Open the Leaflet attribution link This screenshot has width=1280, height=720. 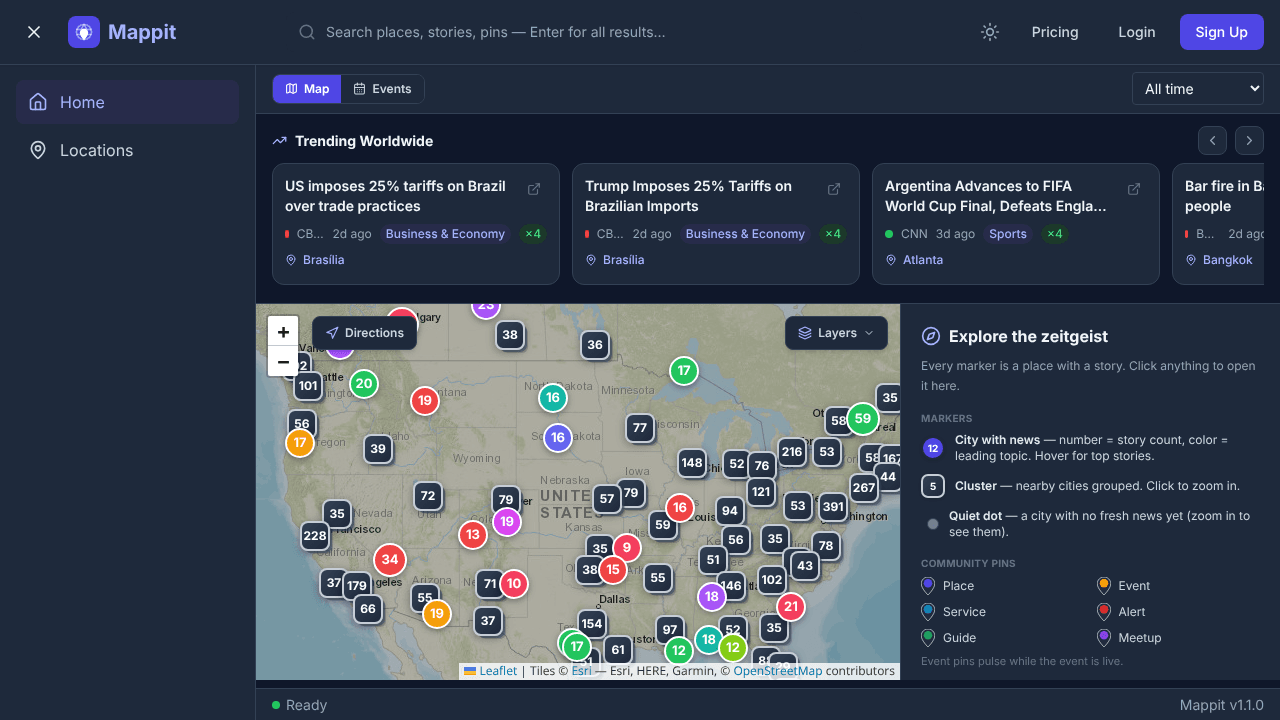[491, 671]
